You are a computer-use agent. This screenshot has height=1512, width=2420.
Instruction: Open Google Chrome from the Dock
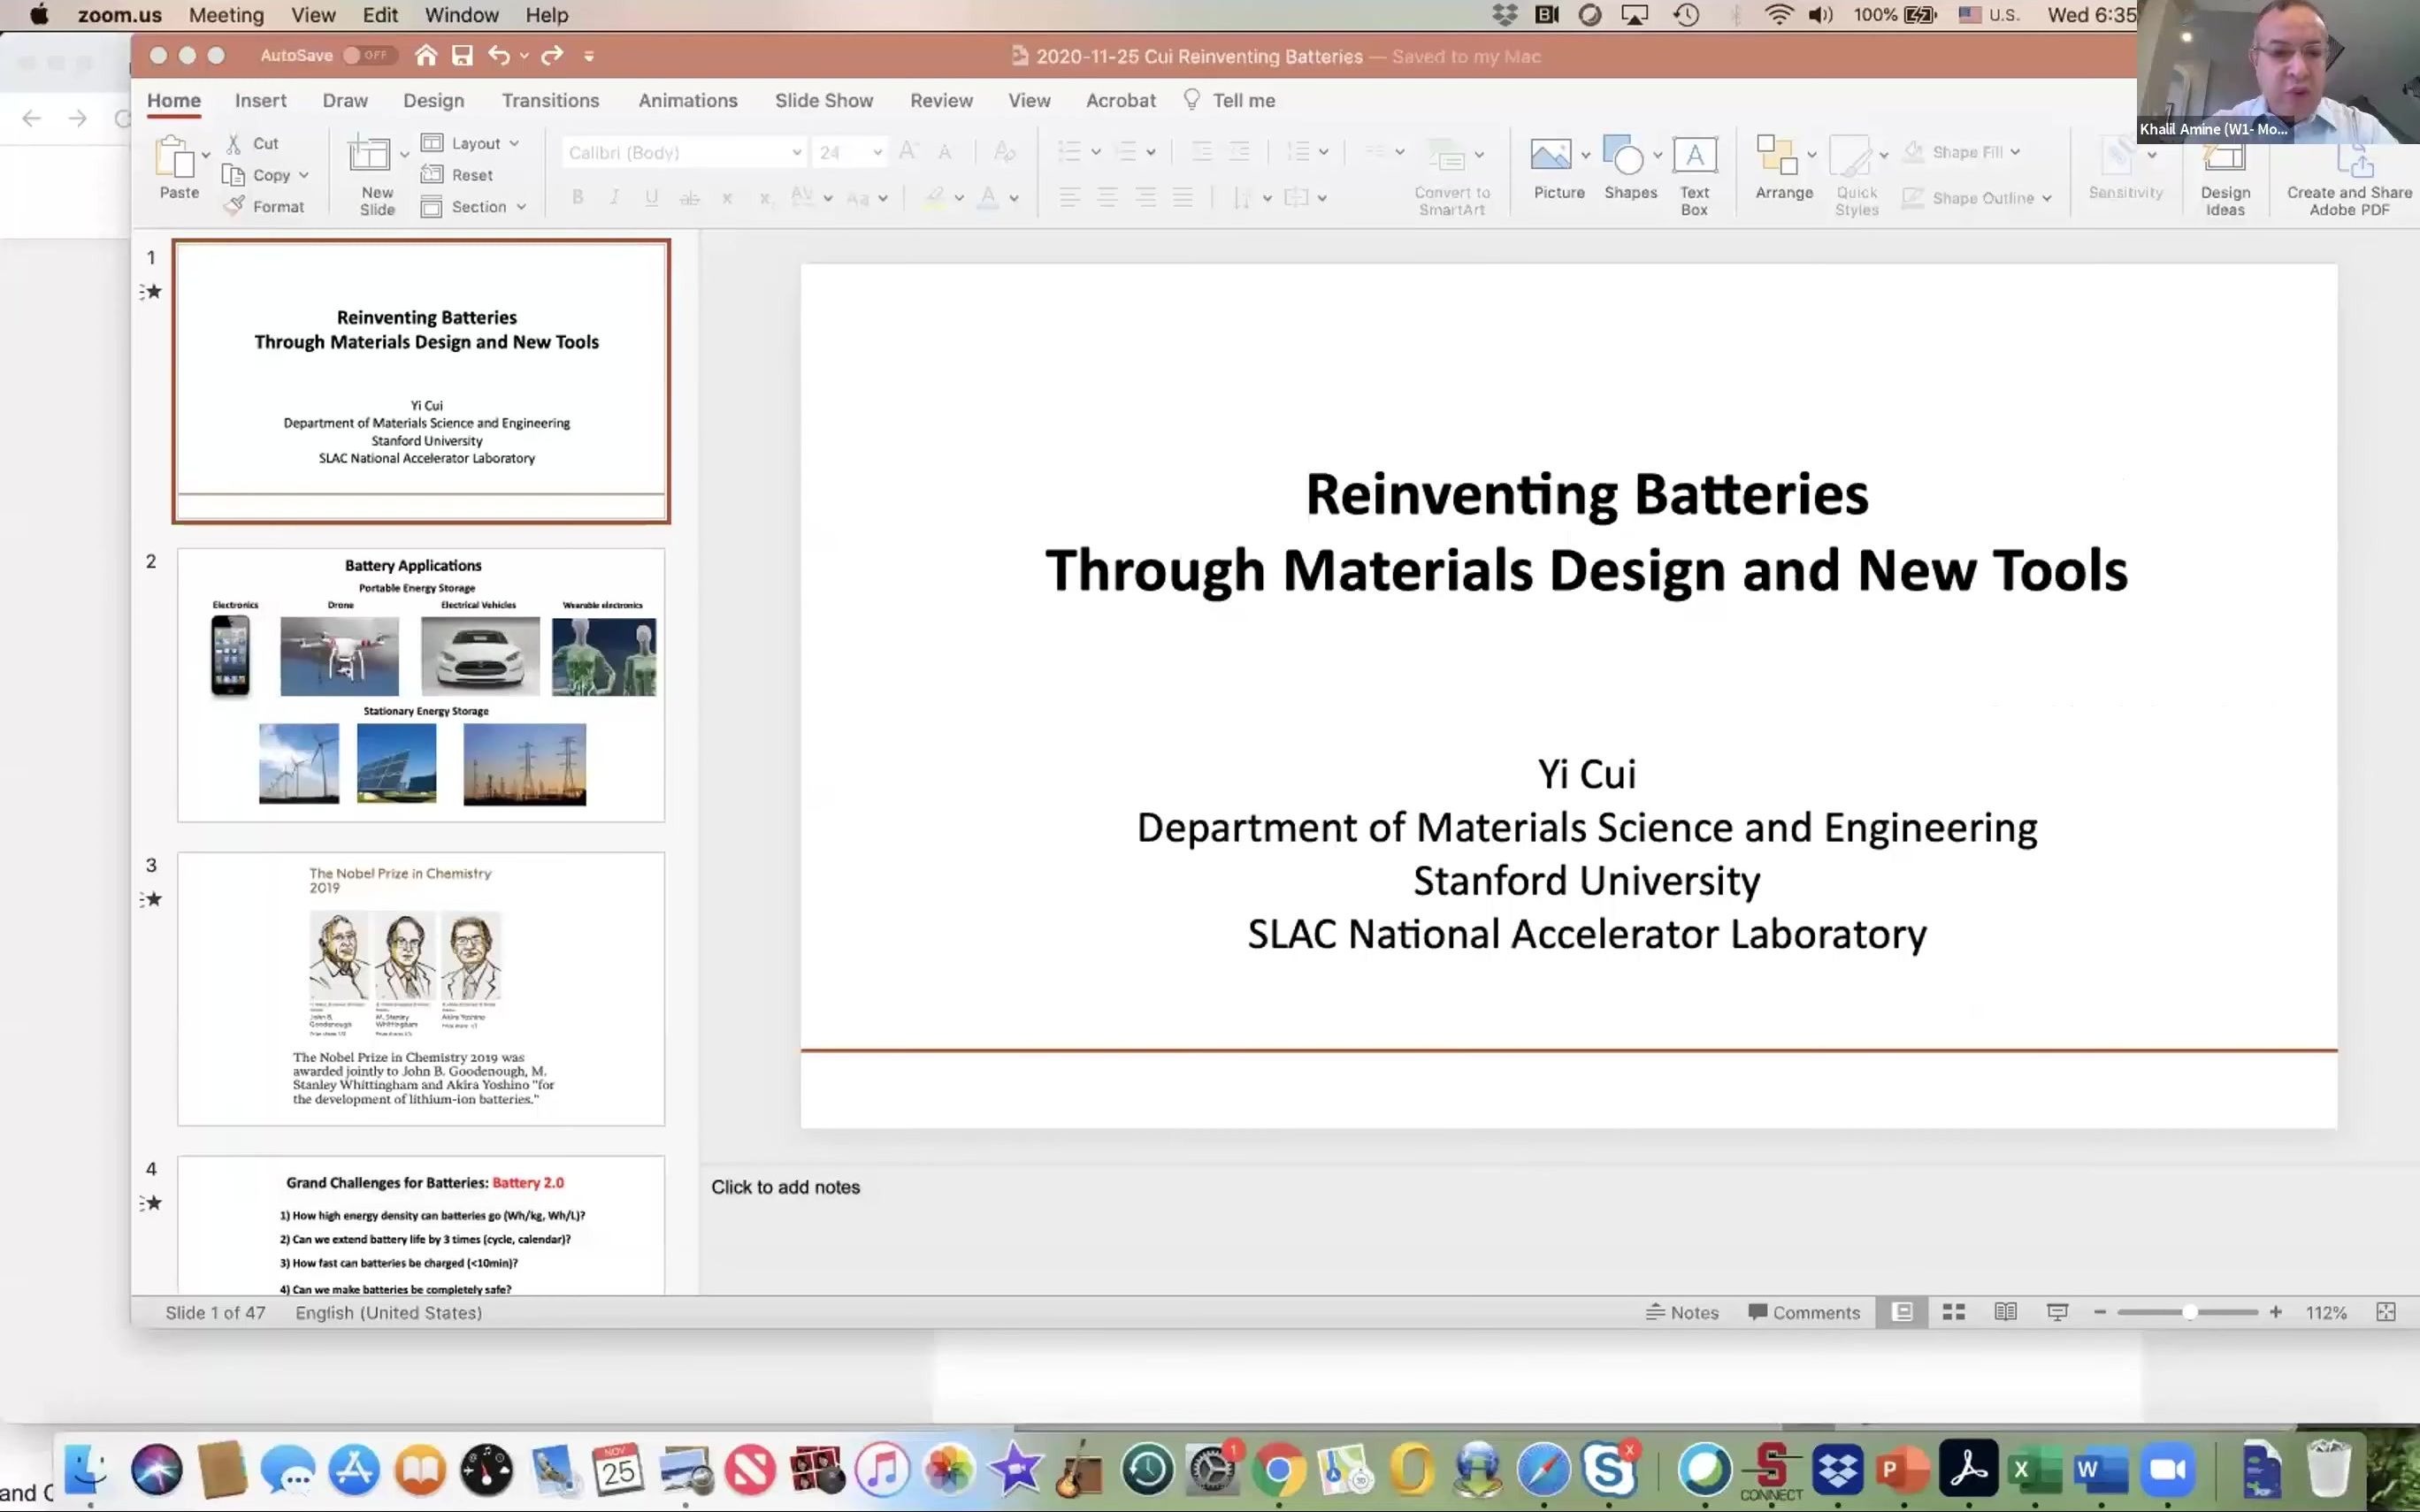(1279, 1469)
